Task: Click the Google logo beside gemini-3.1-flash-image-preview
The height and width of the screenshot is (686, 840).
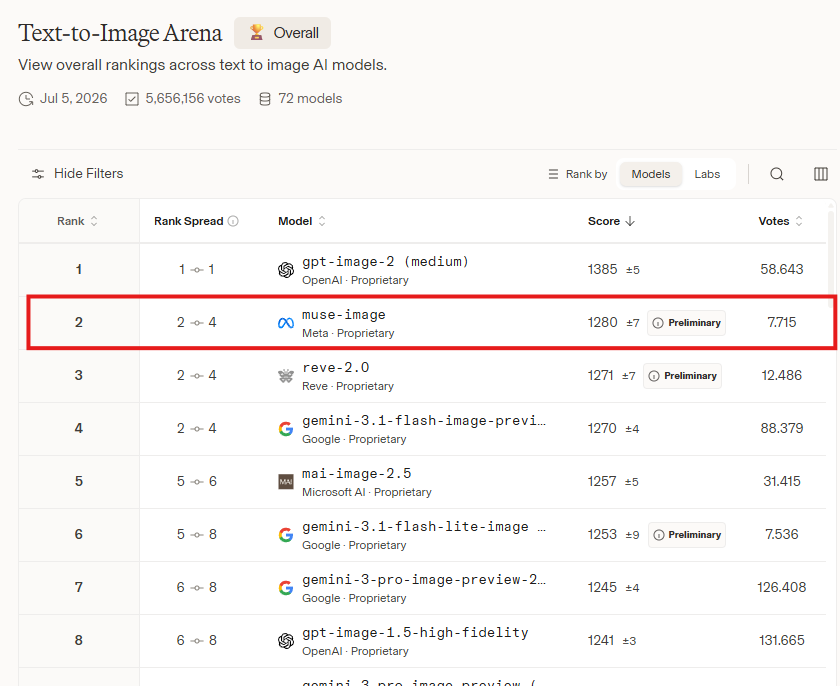Action: click(x=286, y=429)
